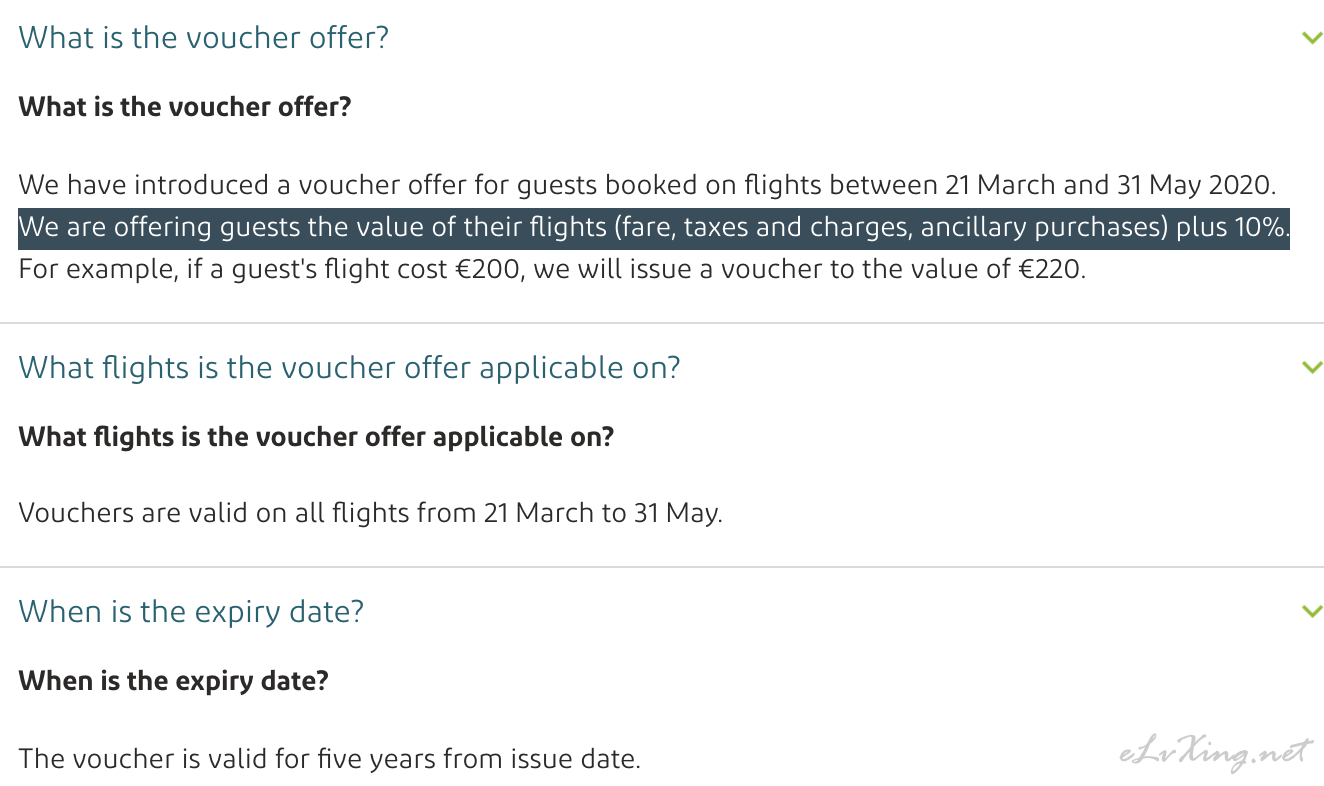Click the bold "What is the voucher offer?" subheading
Screen dimensions: 1324x786
185,106
